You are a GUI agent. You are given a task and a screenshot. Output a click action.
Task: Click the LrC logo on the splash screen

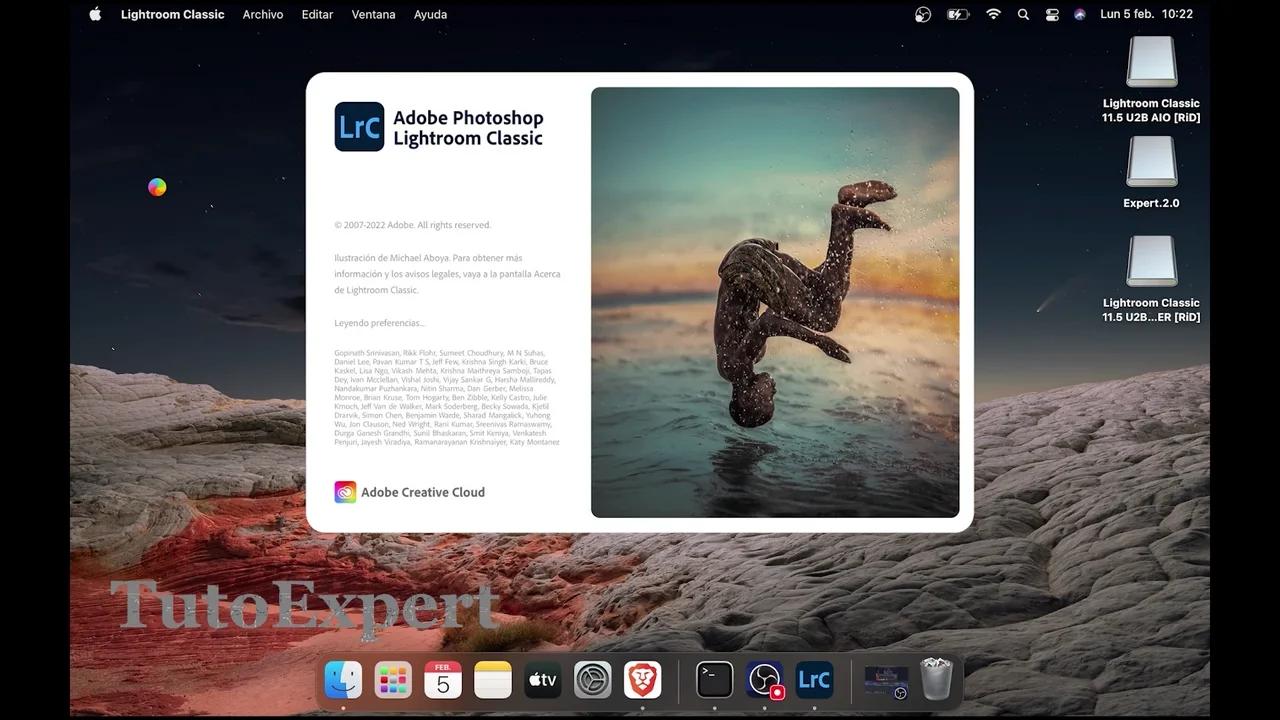coord(359,127)
